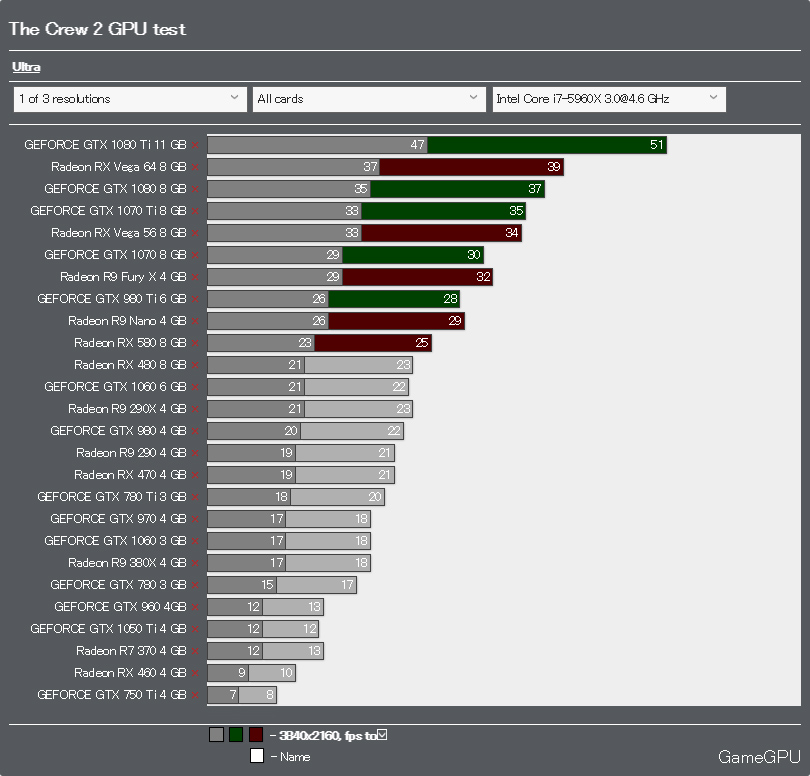Click the dark red legend swatch

click(256, 735)
